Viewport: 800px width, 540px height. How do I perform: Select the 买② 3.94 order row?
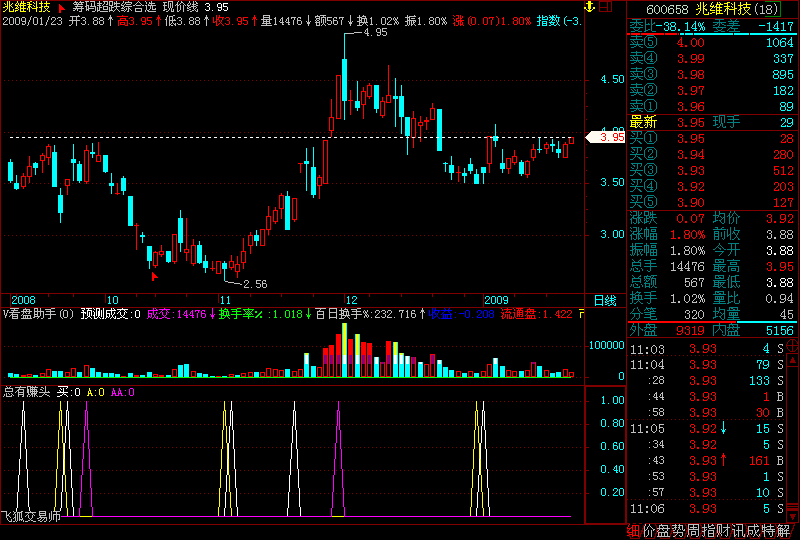point(712,154)
